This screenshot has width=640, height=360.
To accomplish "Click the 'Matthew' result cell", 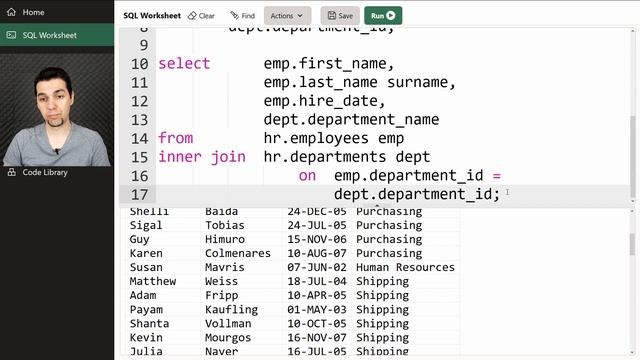I will (153, 281).
